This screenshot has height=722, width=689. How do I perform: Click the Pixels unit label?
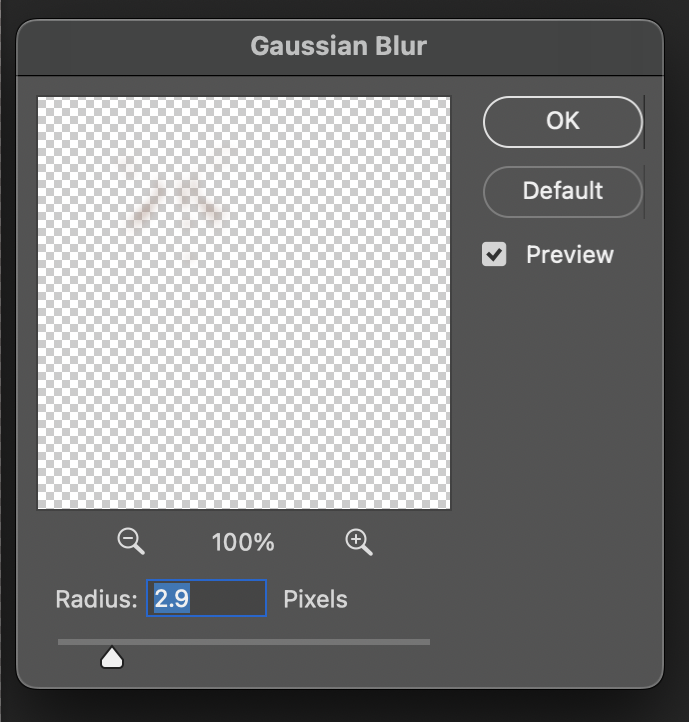click(316, 600)
